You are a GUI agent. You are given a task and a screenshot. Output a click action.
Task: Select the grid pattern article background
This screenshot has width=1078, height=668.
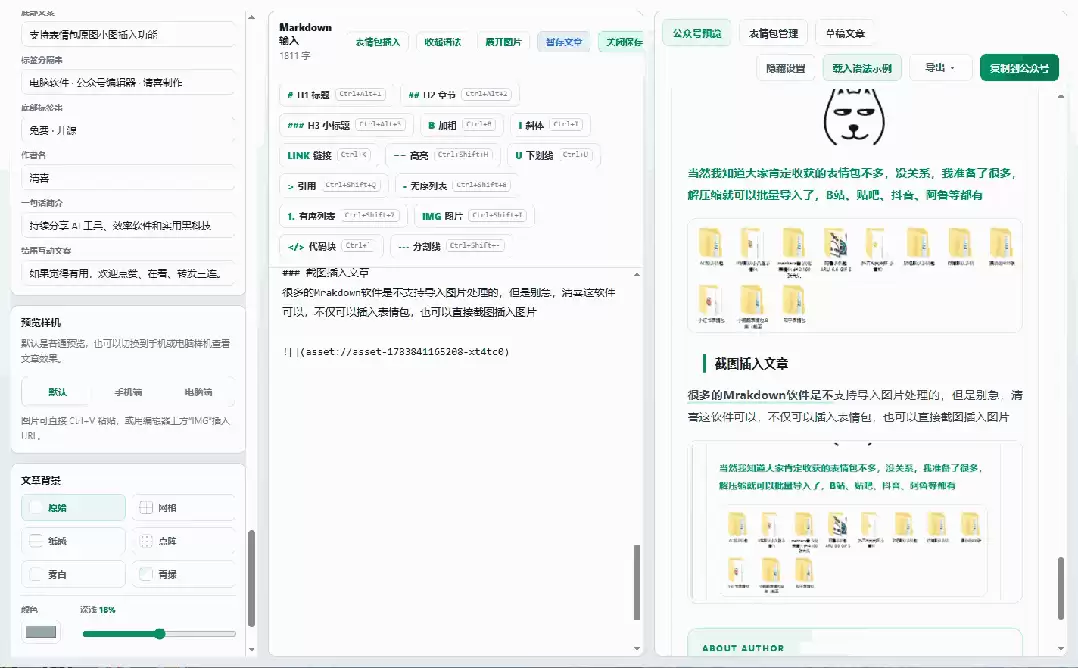click(x=184, y=508)
